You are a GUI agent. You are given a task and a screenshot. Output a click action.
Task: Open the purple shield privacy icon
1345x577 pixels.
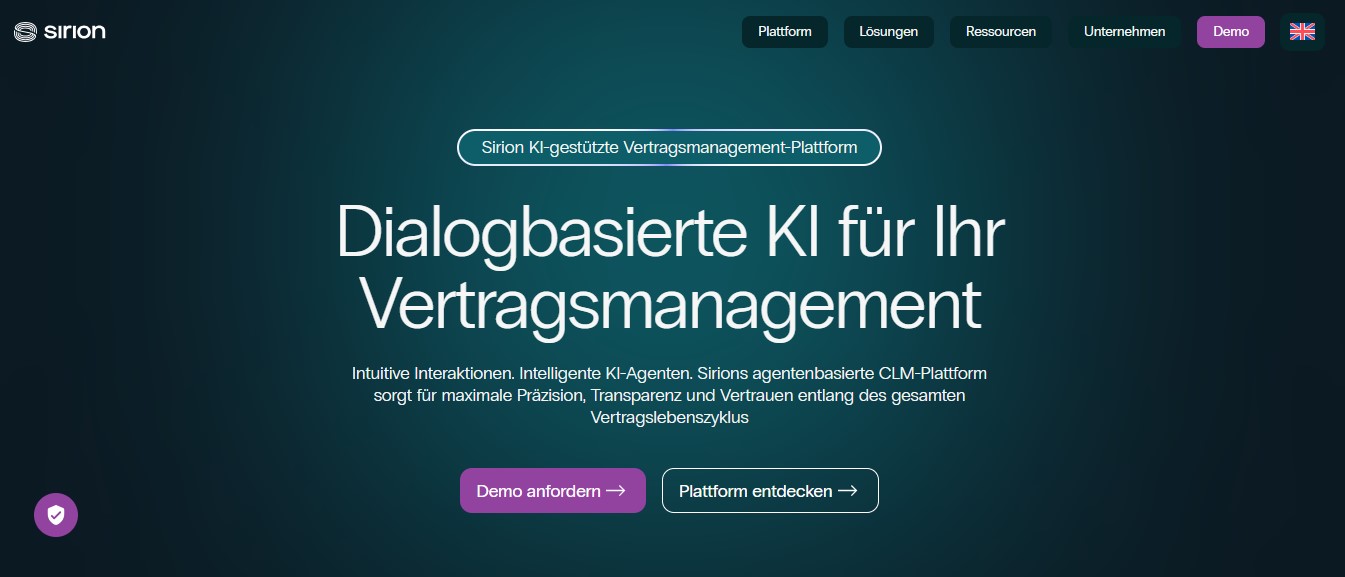56,515
